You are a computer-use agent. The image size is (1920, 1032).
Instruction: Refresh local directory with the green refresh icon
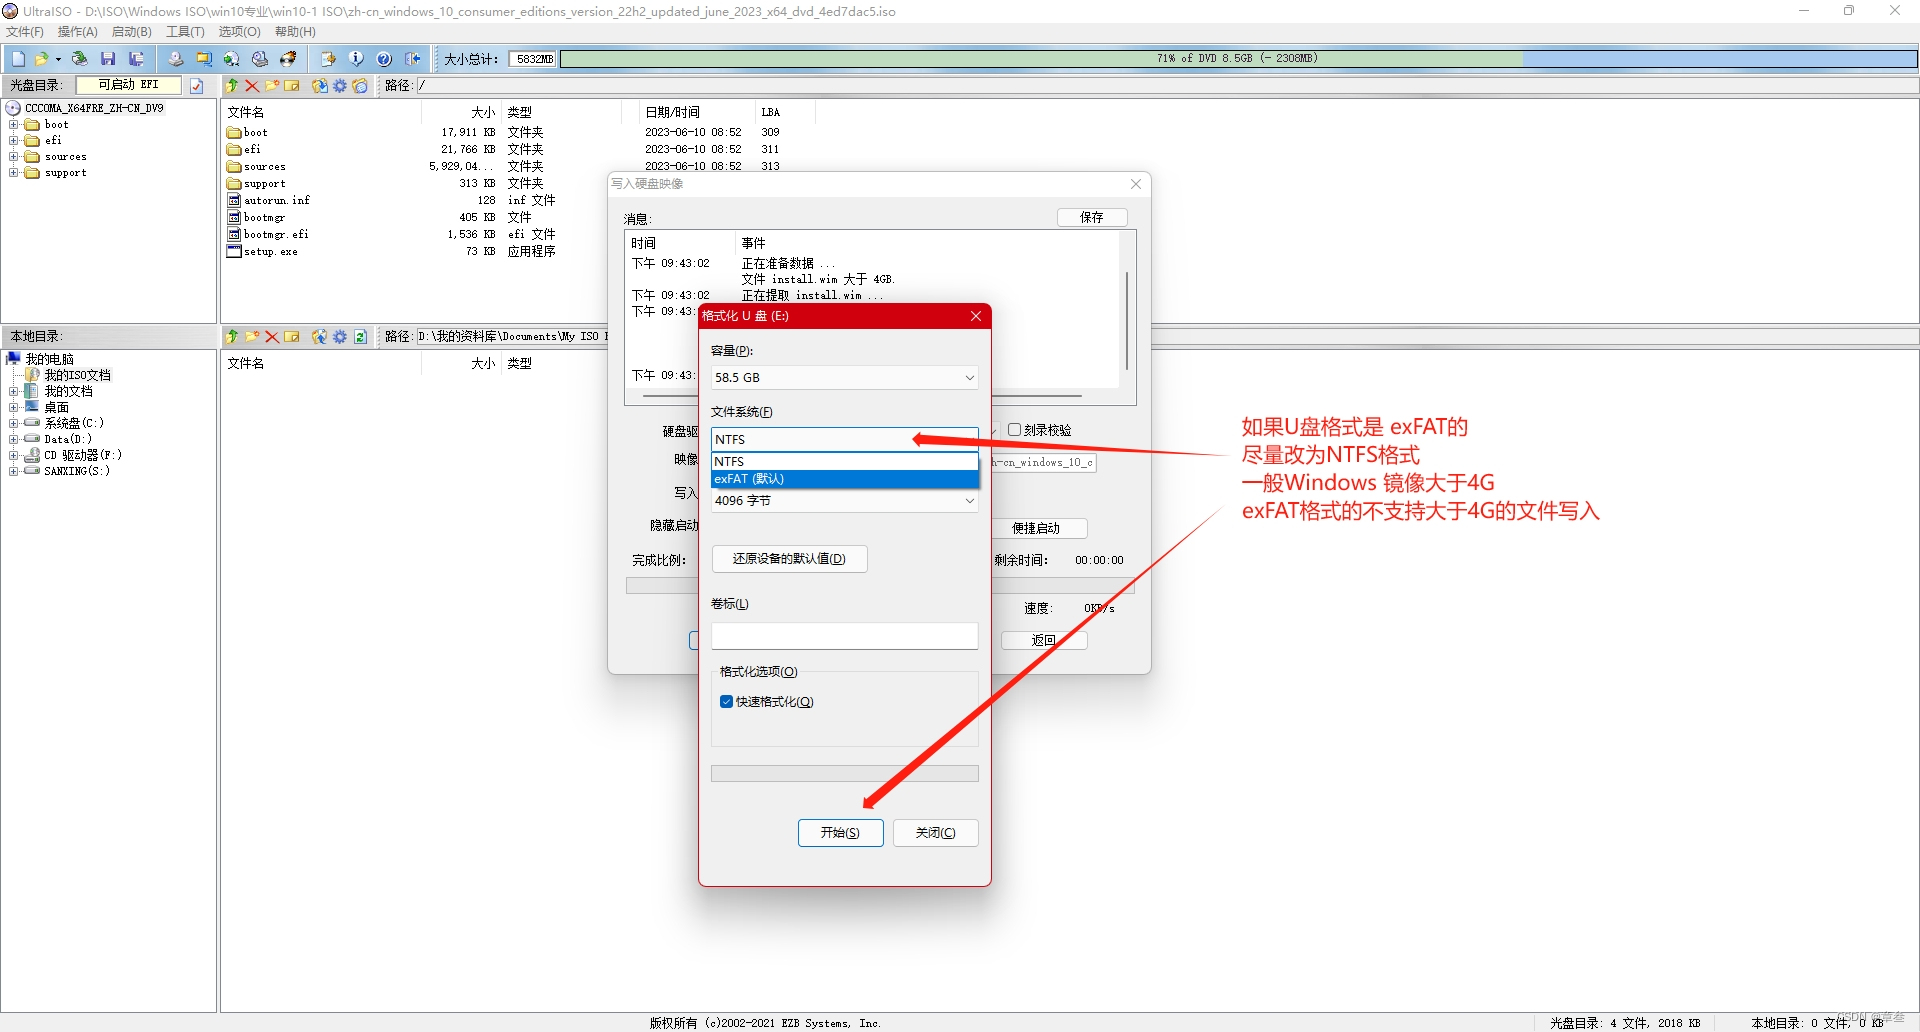pyautogui.click(x=361, y=337)
